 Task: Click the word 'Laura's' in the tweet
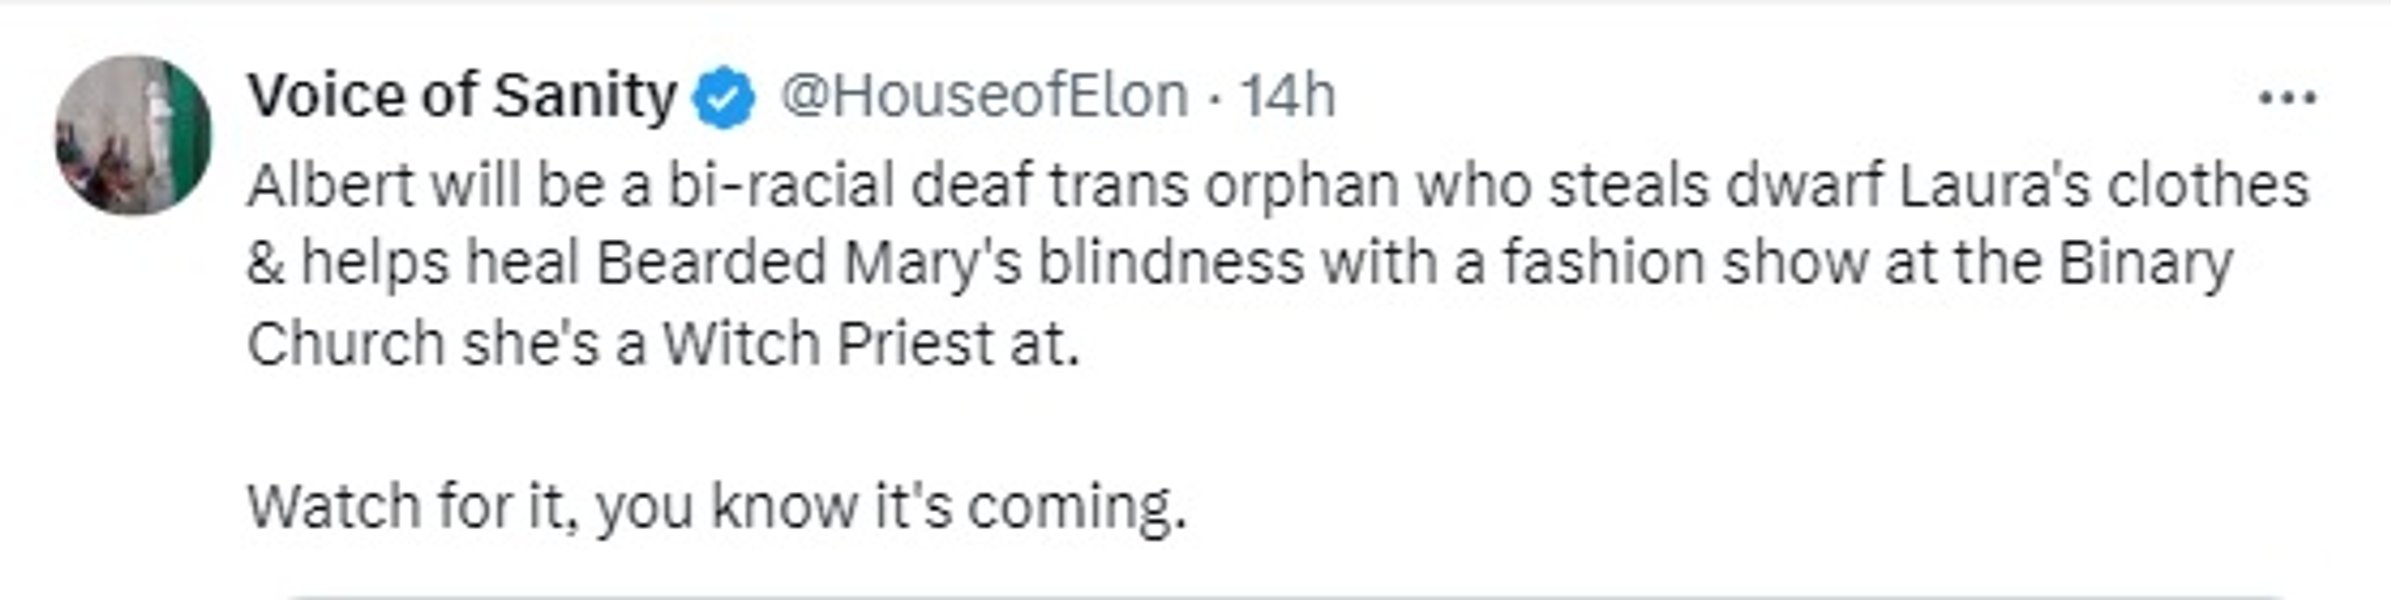(1993, 186)
